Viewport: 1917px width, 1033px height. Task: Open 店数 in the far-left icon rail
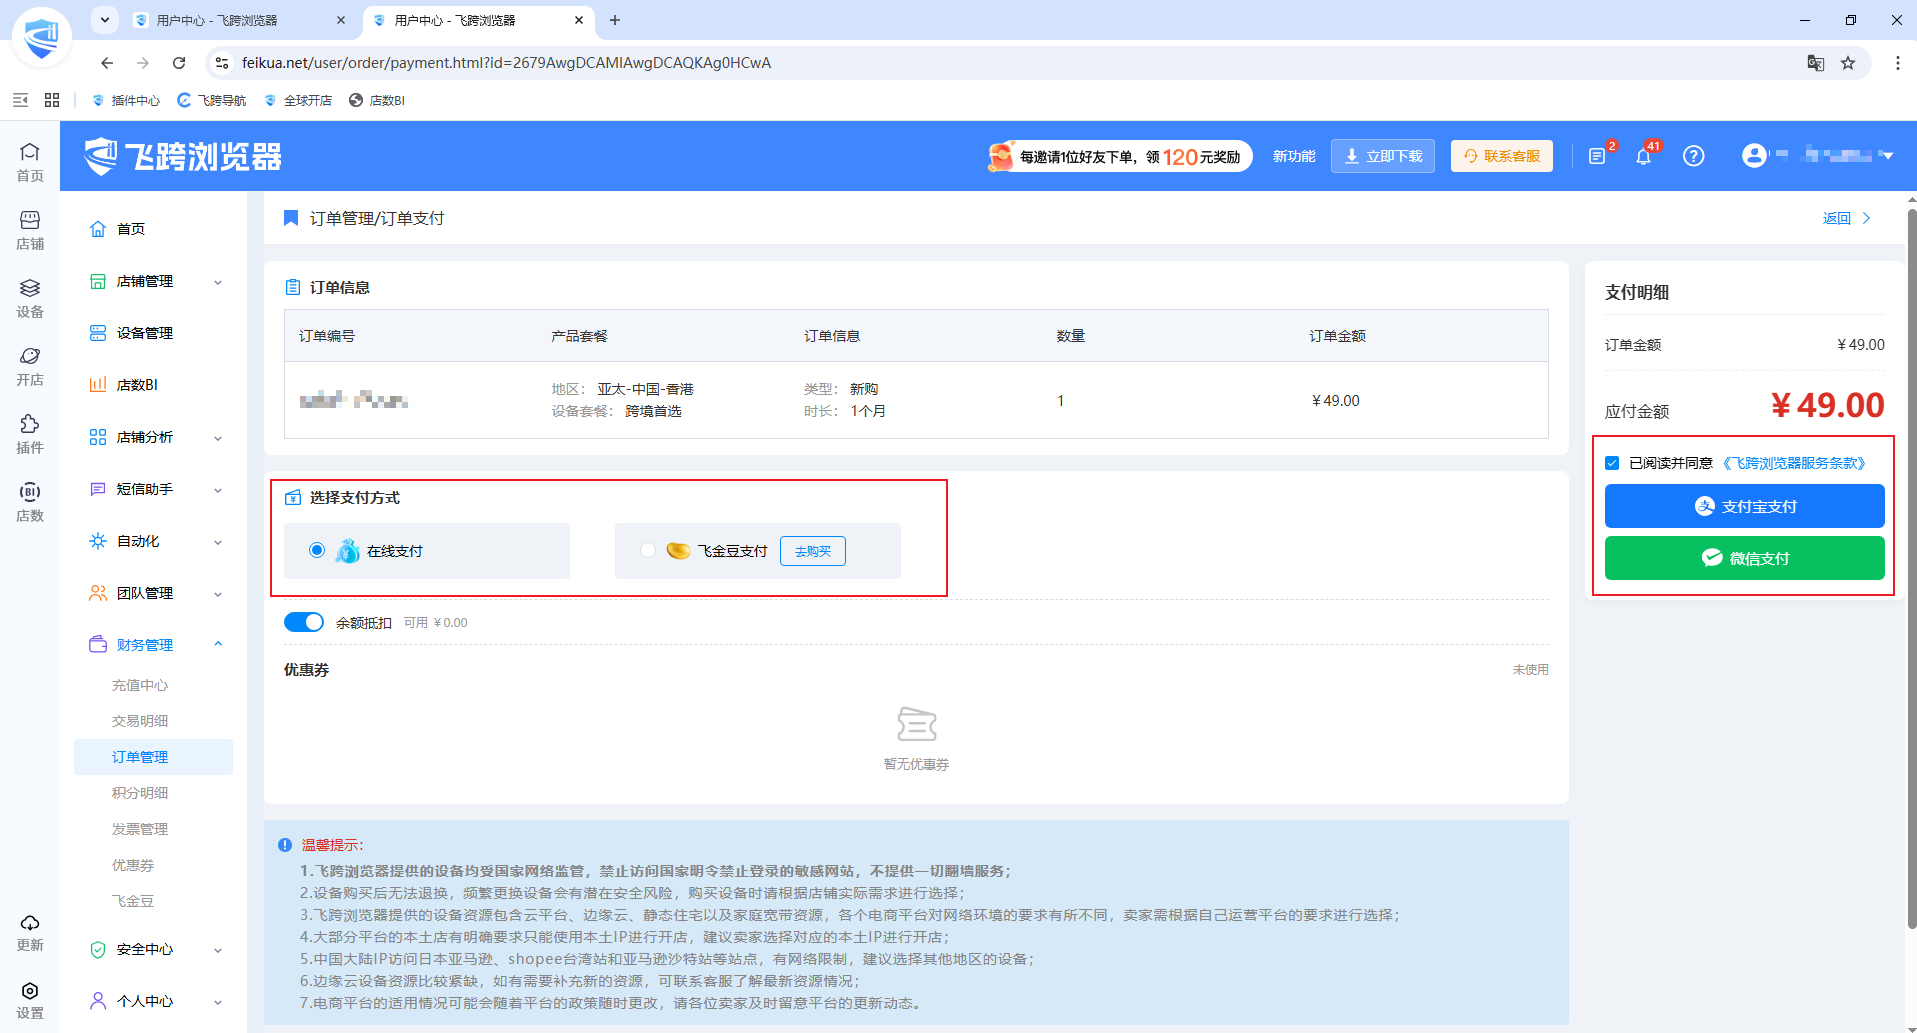(x=30, y=502)
